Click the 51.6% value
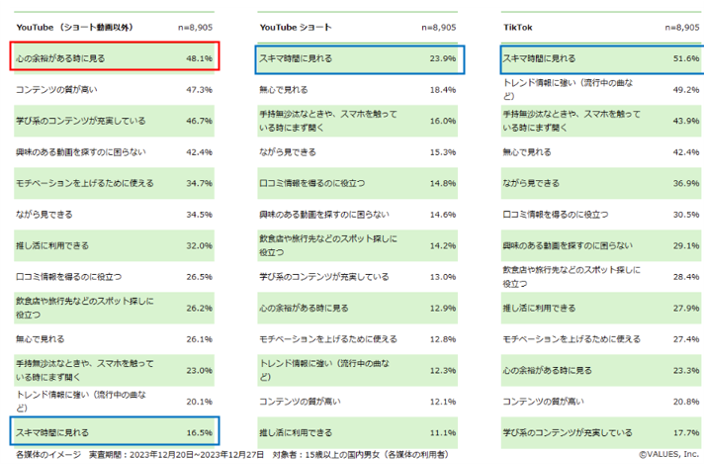The image size is (704, 464). [x=686, y=58]
